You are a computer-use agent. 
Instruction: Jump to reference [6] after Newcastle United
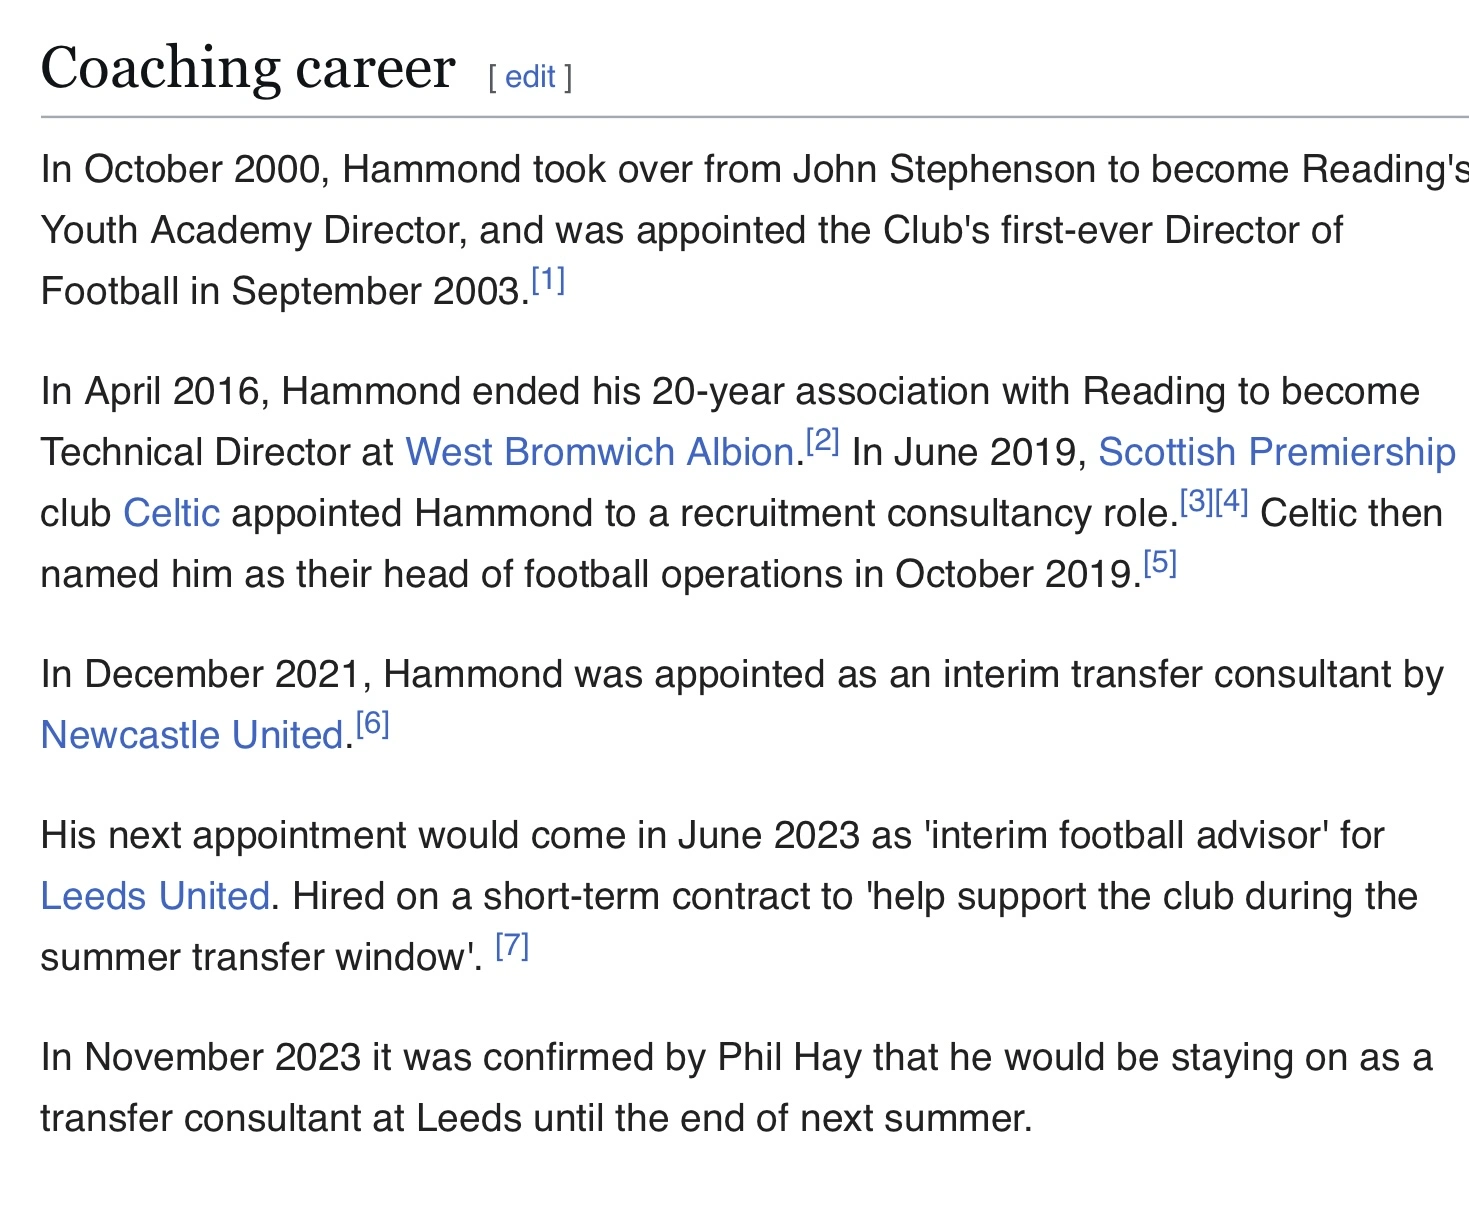(x=372, y=725)
